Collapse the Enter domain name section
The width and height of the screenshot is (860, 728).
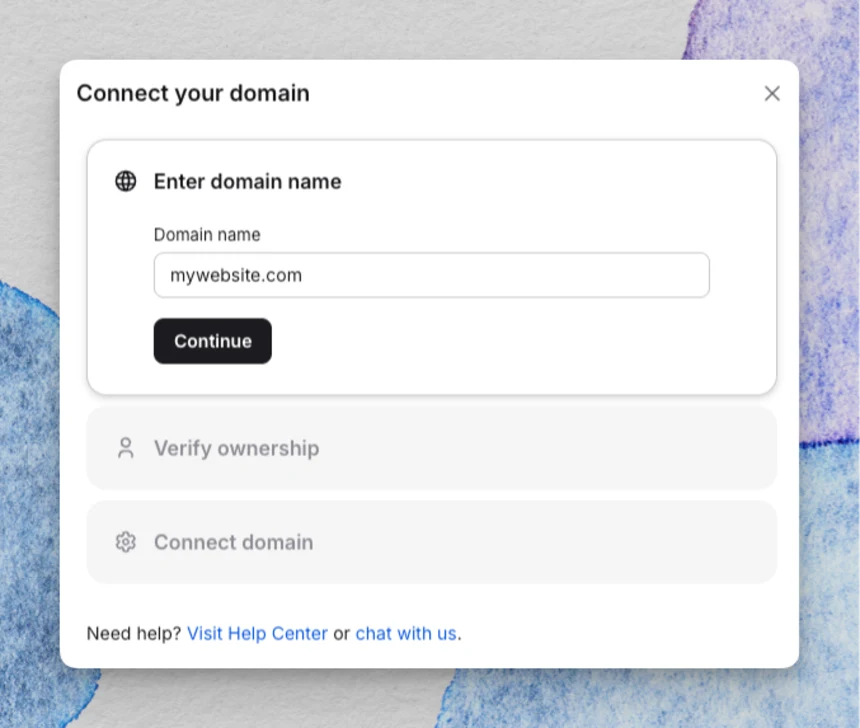tap(247, 181)
